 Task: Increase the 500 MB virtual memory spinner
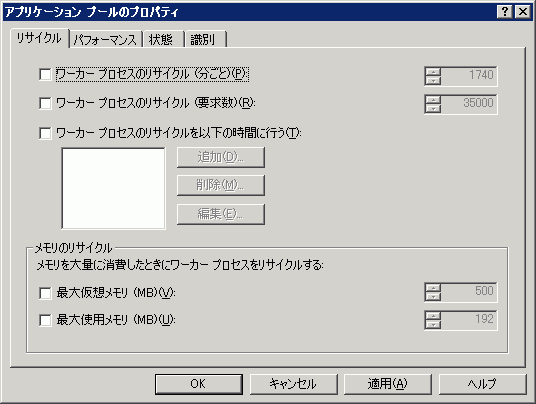[433, 288]
